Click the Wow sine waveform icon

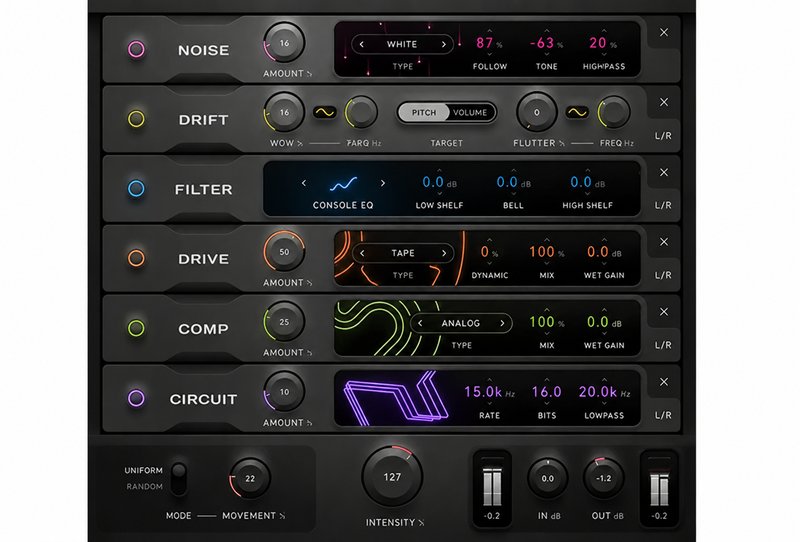click(x=324, y=112)
